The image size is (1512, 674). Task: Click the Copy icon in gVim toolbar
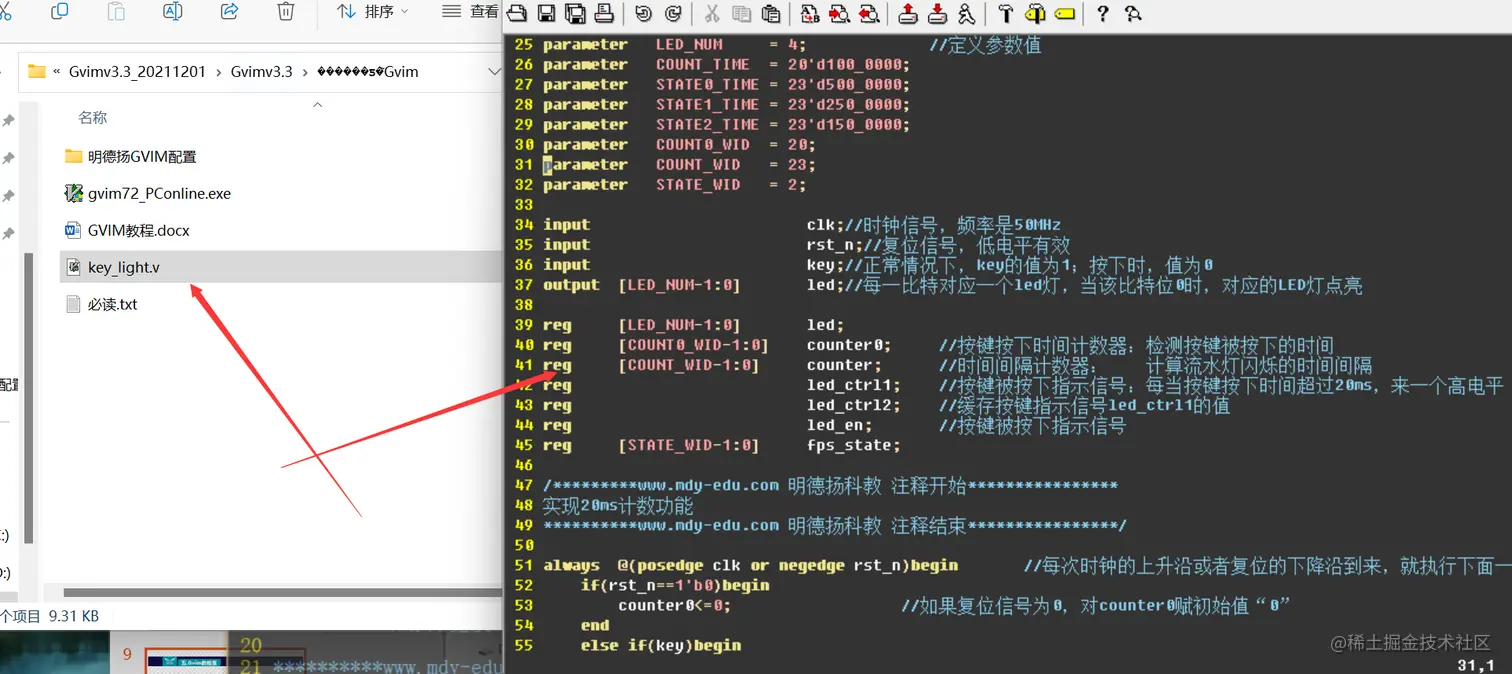pos(741,13)
